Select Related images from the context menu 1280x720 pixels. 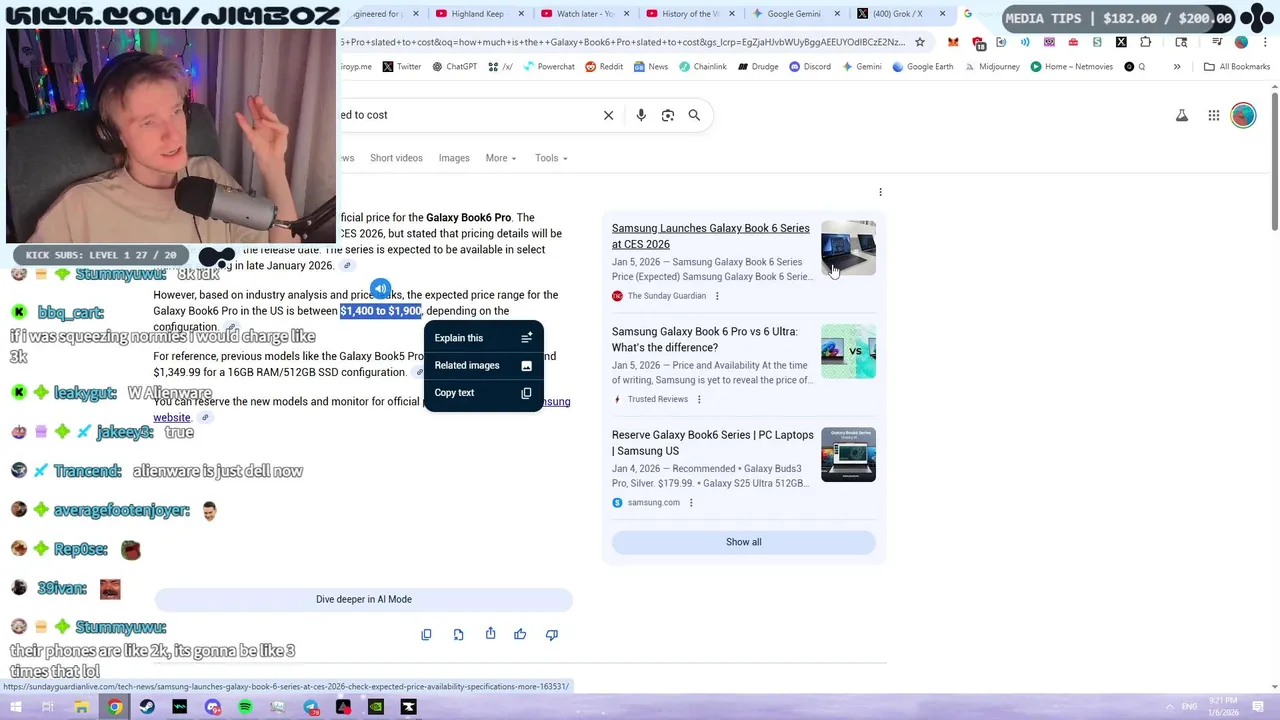484,366
